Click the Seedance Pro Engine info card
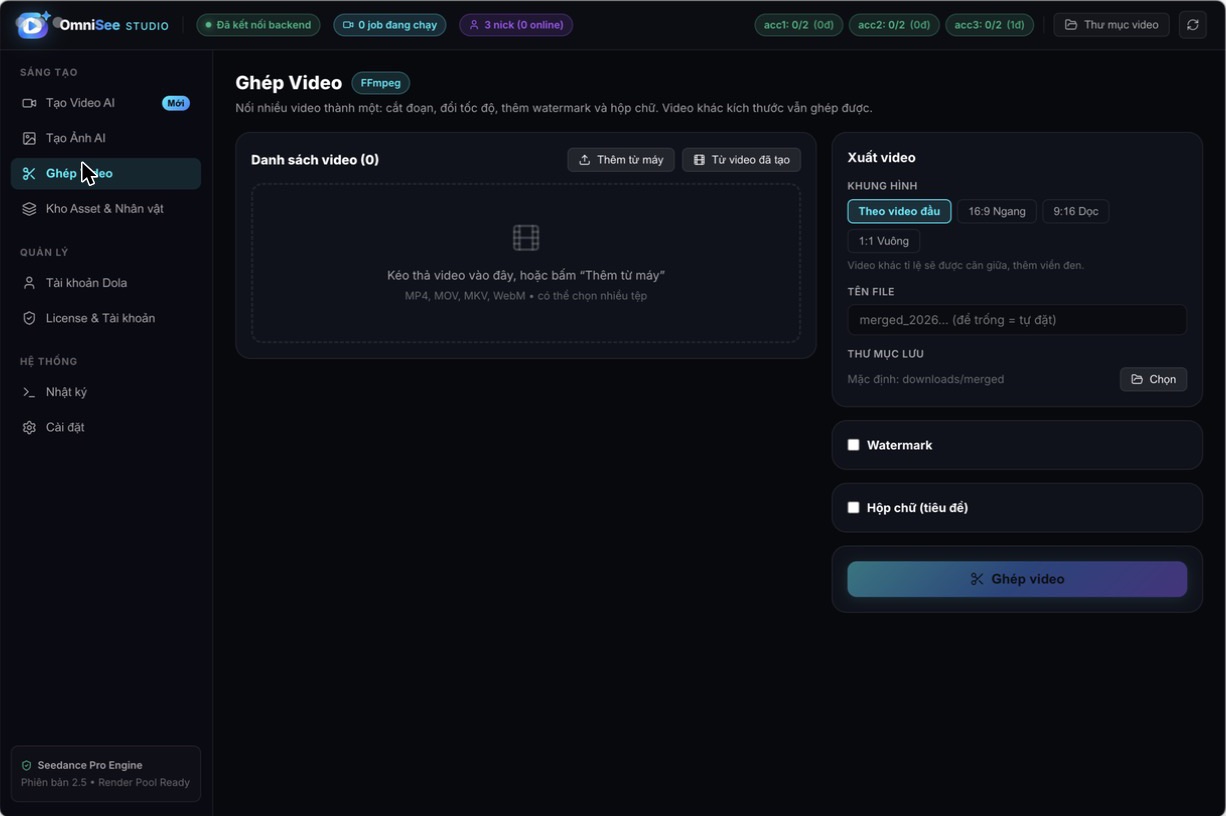This screenshot has height=816, width=1226. tap(106, 774)
